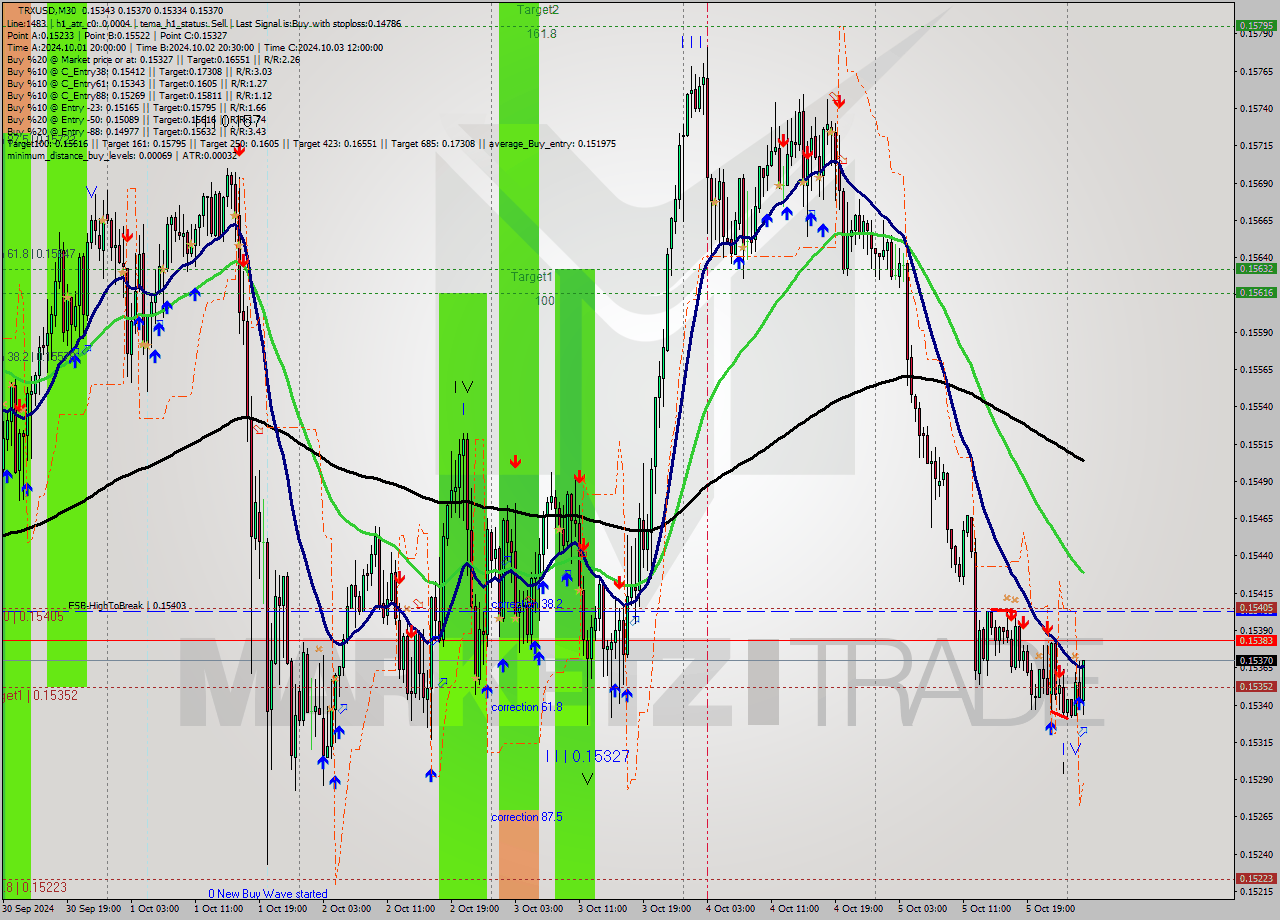Click the '1 Oct 19:00' time label

(x=285, y=909)
